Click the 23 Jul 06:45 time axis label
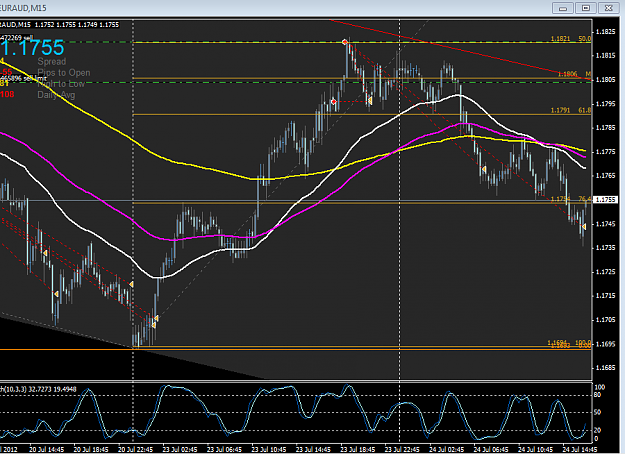The image size is (625, 454). (x=224, y=449)
